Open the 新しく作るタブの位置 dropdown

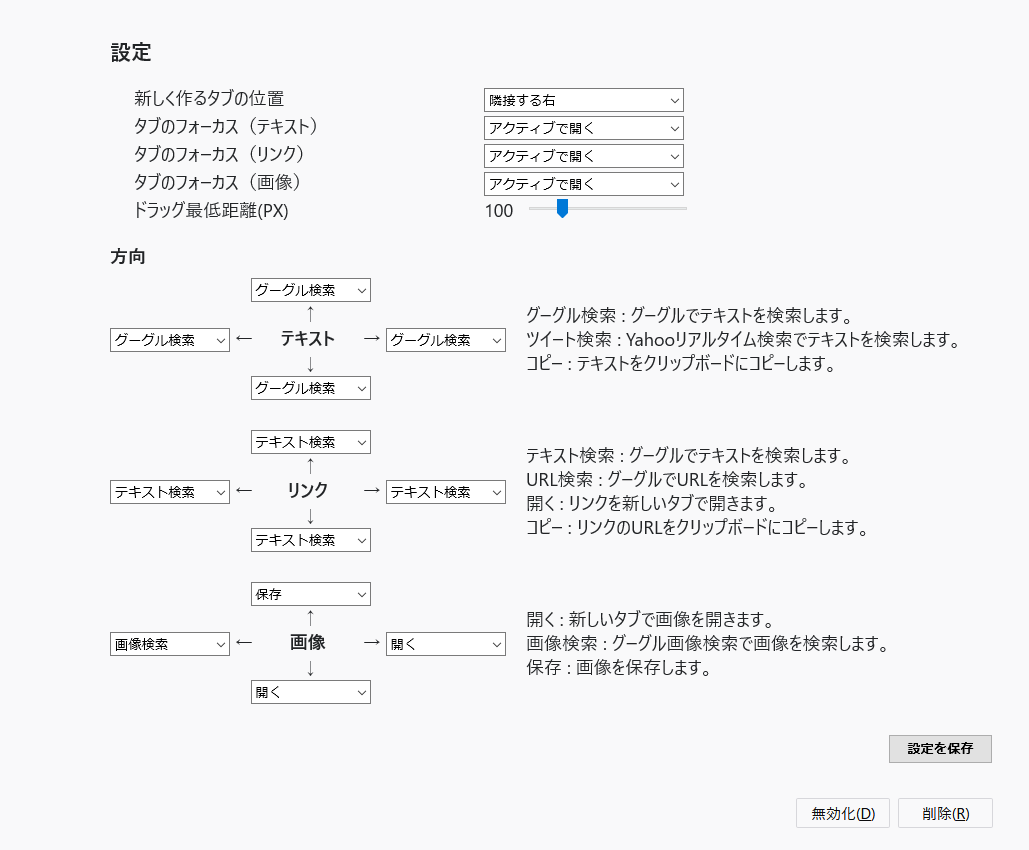(583, 100)
